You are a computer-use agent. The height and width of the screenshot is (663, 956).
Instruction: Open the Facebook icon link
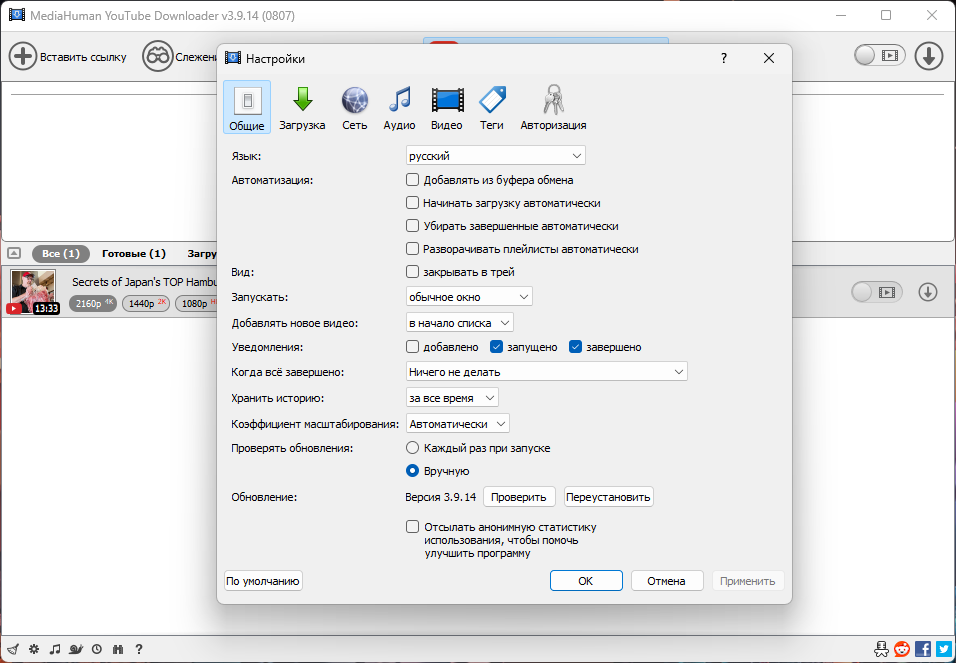(923, 648)
